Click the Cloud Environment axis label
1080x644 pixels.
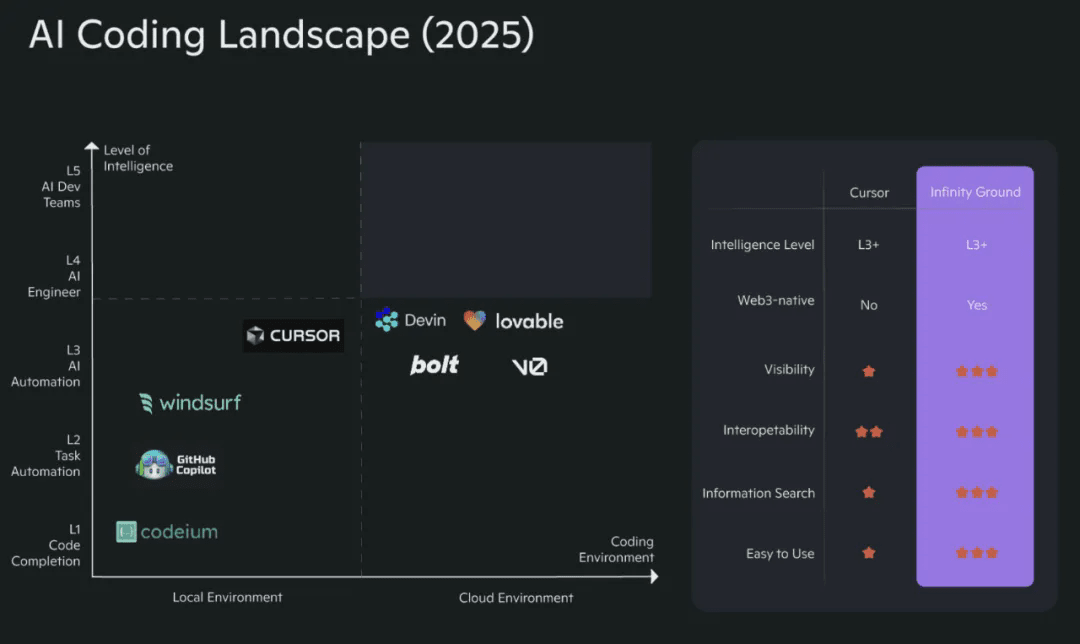tap(516, 598)
